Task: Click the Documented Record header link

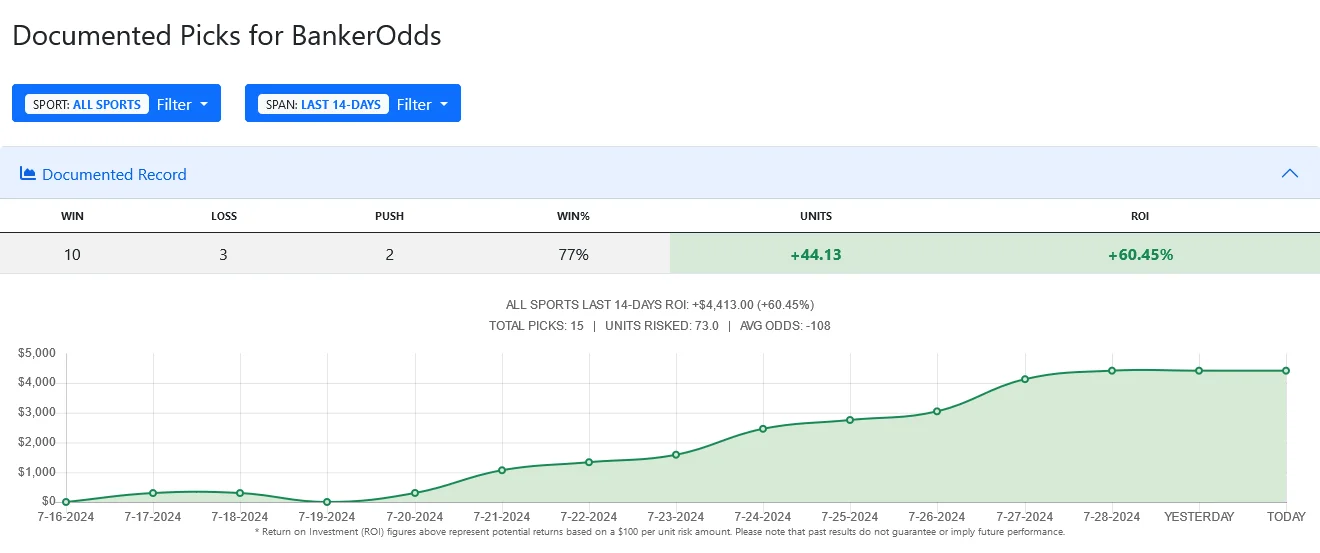Action: [114, 174]
